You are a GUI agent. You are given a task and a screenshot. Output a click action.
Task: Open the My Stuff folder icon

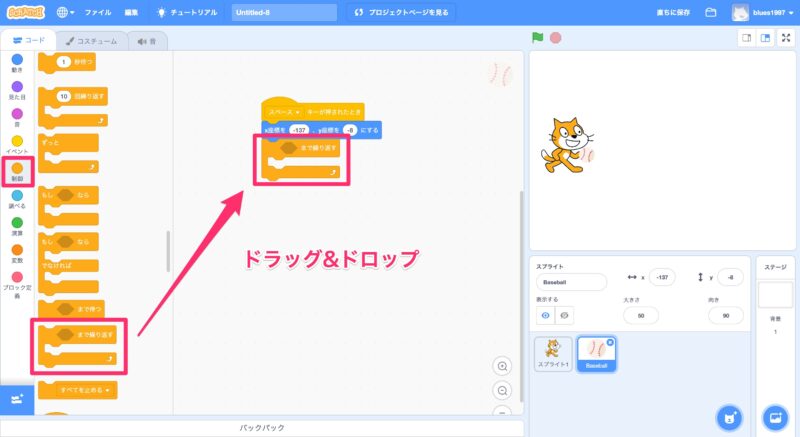(711, 13)
